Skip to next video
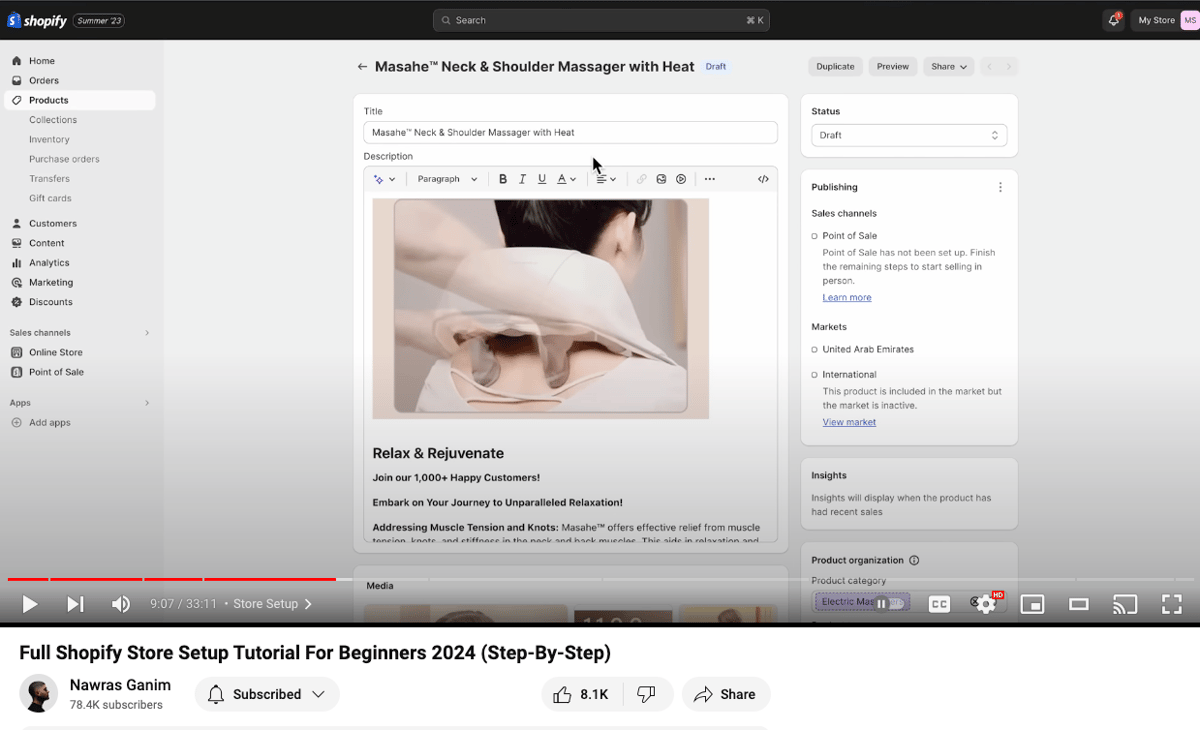 [75, 604]
